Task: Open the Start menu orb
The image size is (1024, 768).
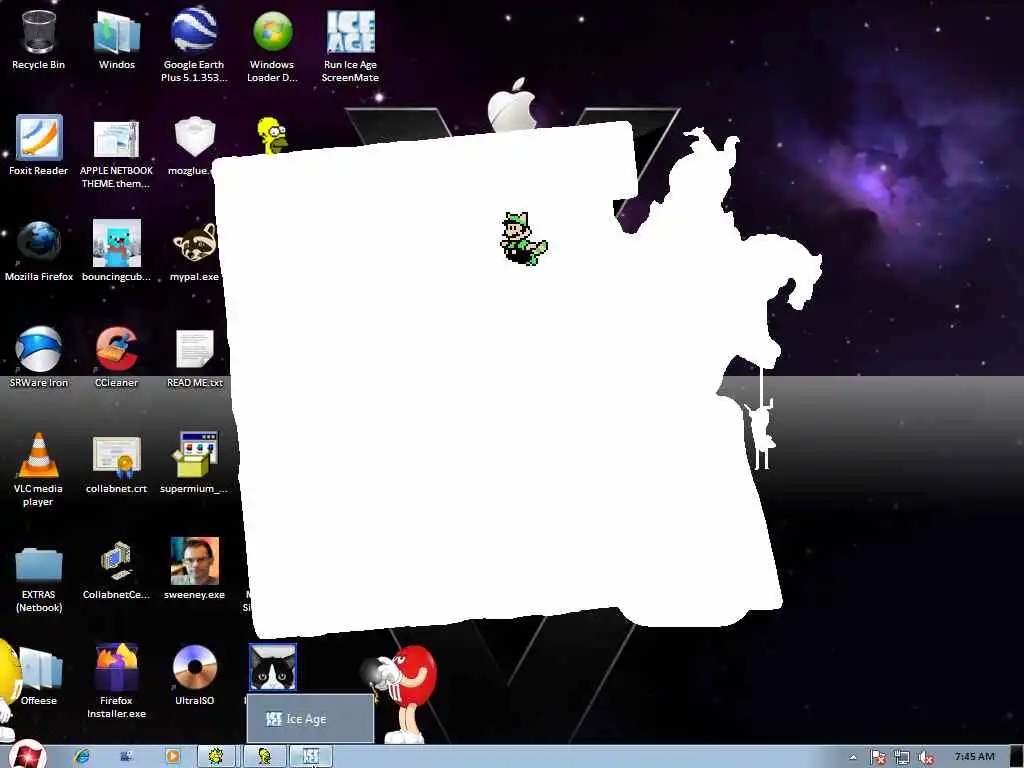Action: pyautogui.click(x=27, y=756)
